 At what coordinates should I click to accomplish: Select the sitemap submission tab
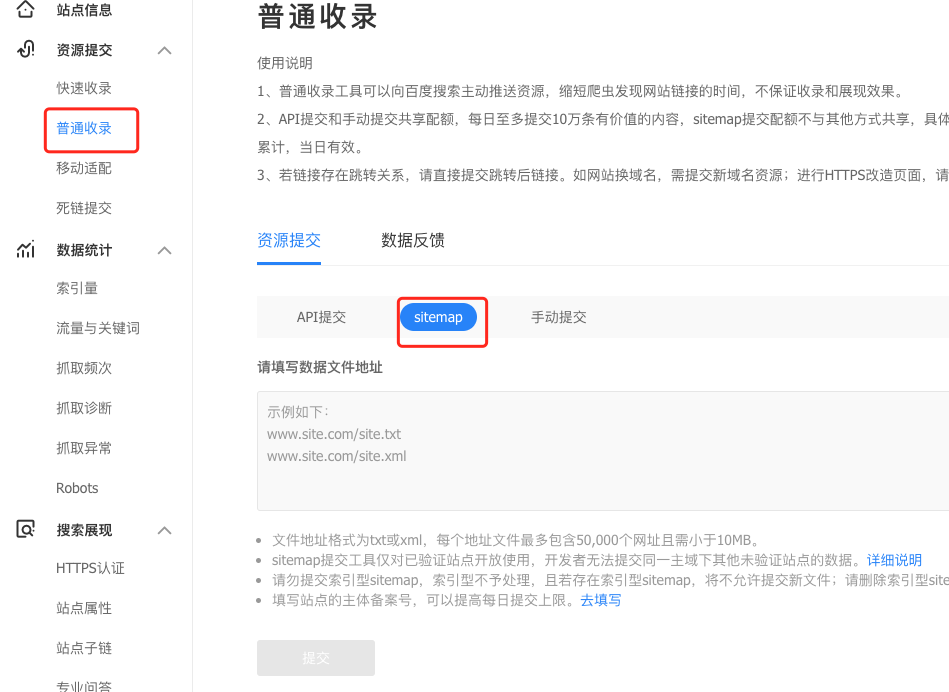click(x=439, y=317)
